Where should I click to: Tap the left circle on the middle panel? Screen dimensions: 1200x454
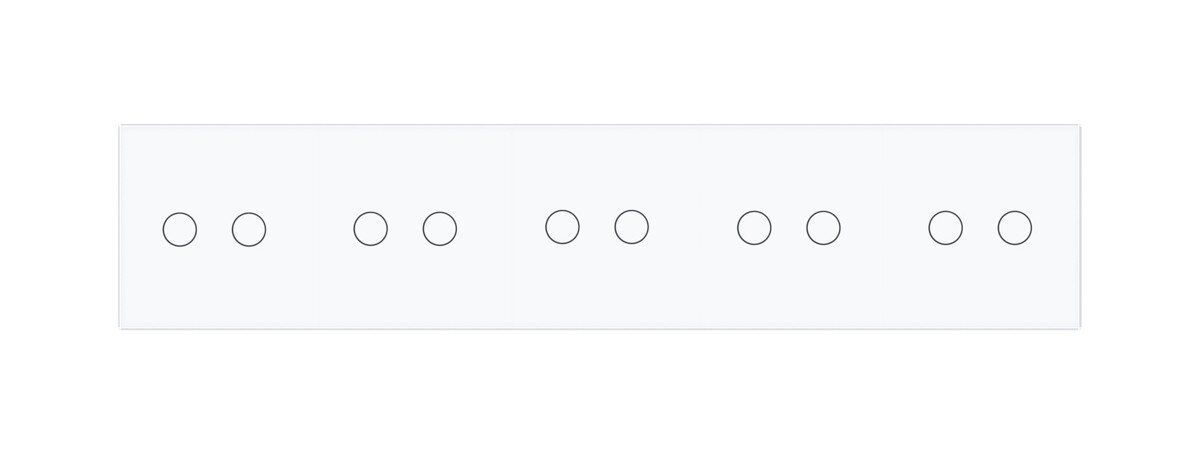[x=562, y=227]
